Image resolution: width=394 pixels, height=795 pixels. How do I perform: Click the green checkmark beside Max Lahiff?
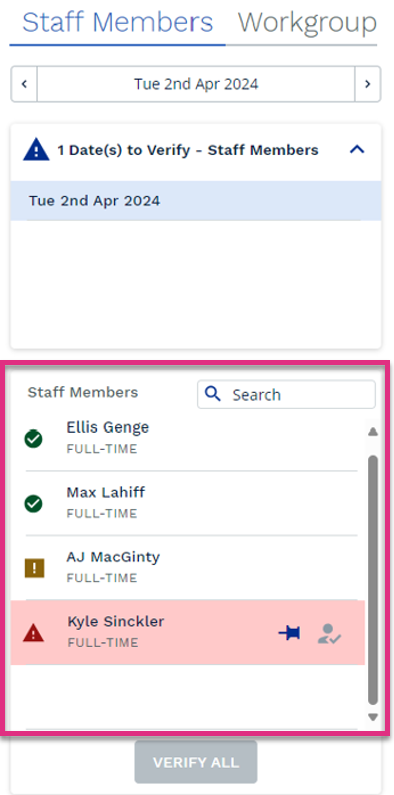pos(33,503)
